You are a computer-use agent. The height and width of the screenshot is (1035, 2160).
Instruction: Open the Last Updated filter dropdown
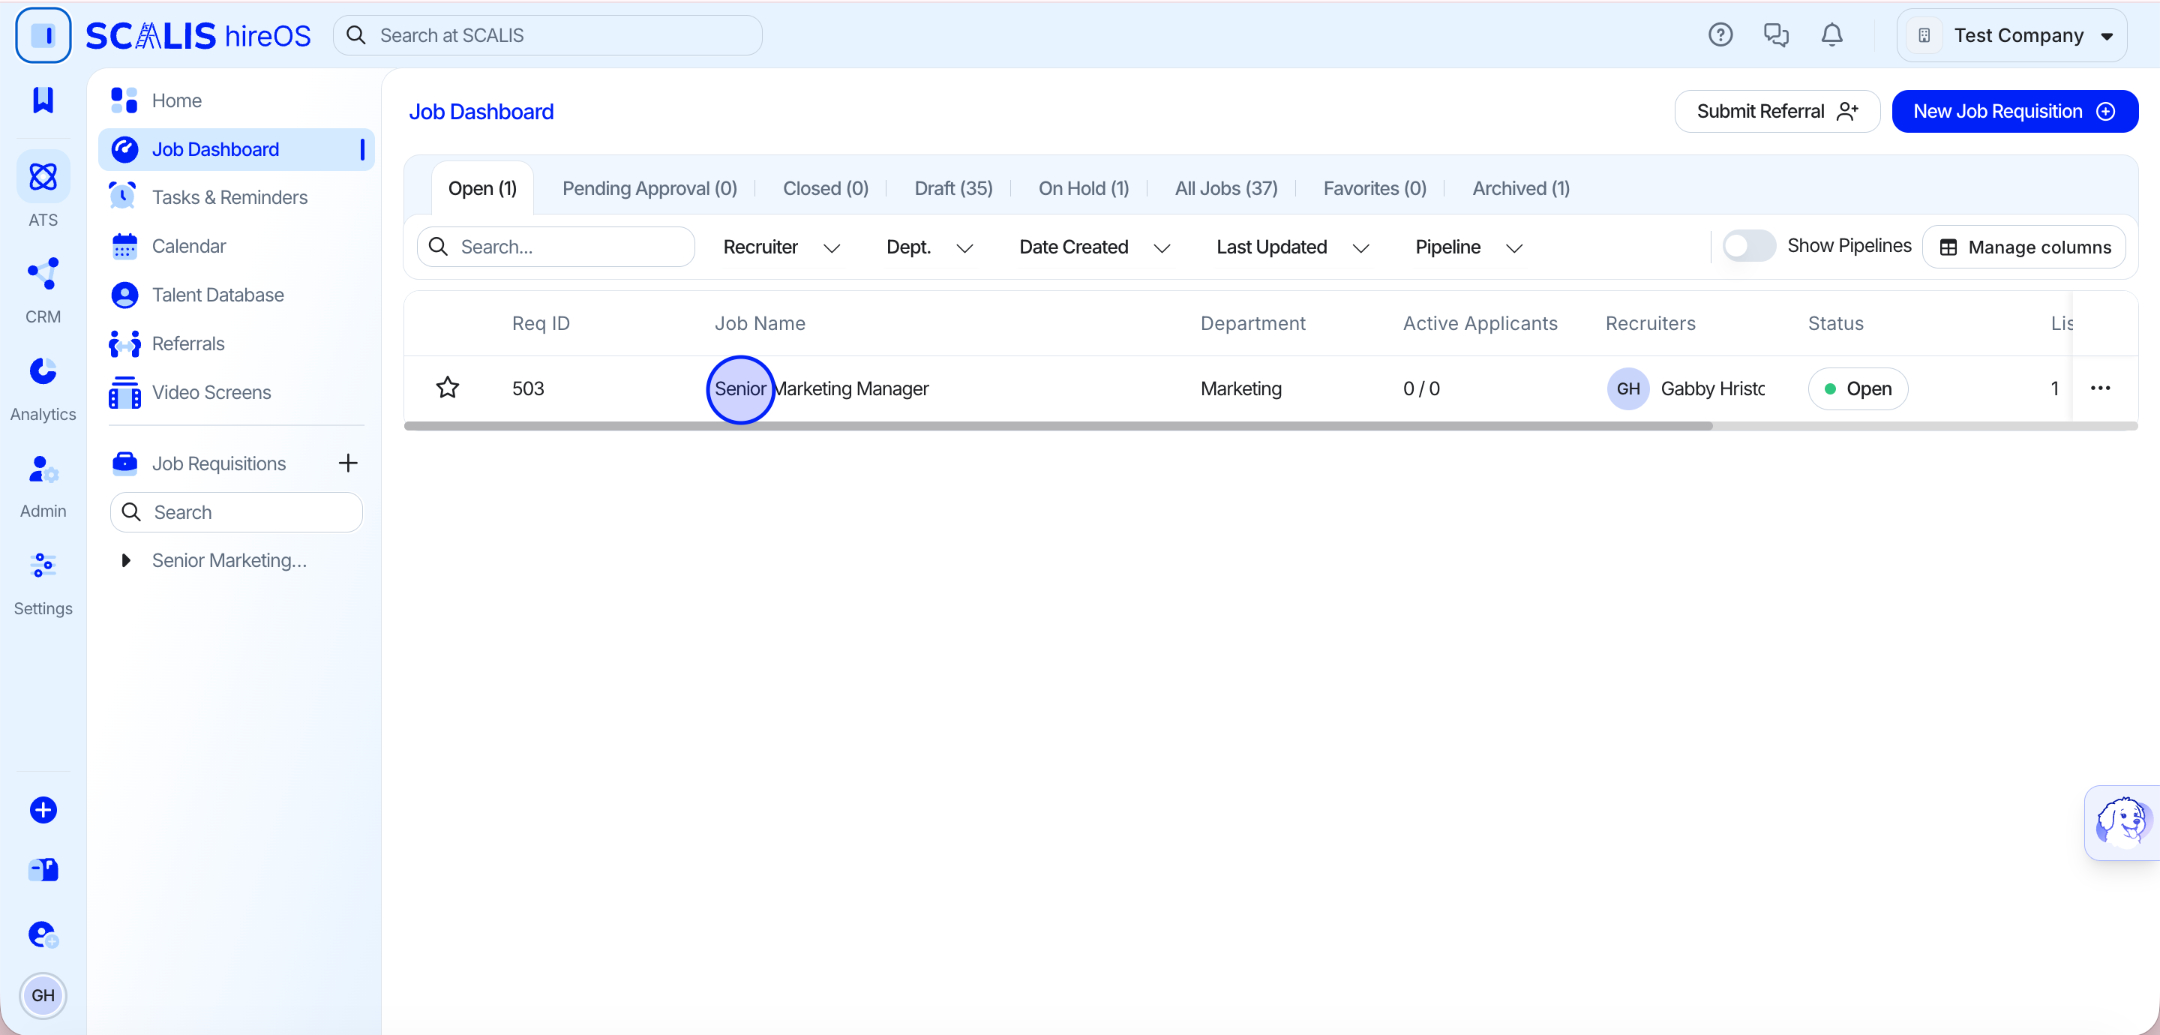(x=1292, y=247)
